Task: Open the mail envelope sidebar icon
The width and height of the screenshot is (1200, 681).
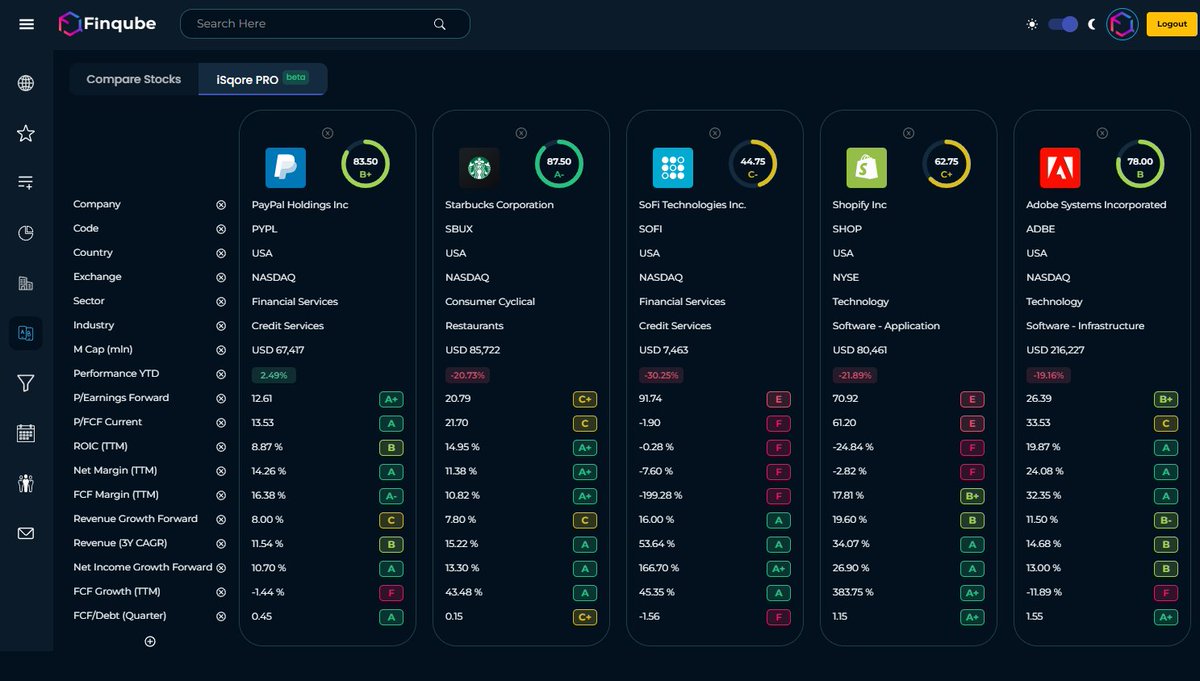Action: tap(26, 534)
